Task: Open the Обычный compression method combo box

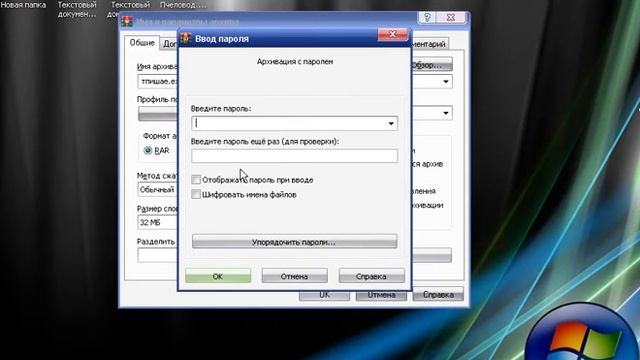Action: point(158,190)
